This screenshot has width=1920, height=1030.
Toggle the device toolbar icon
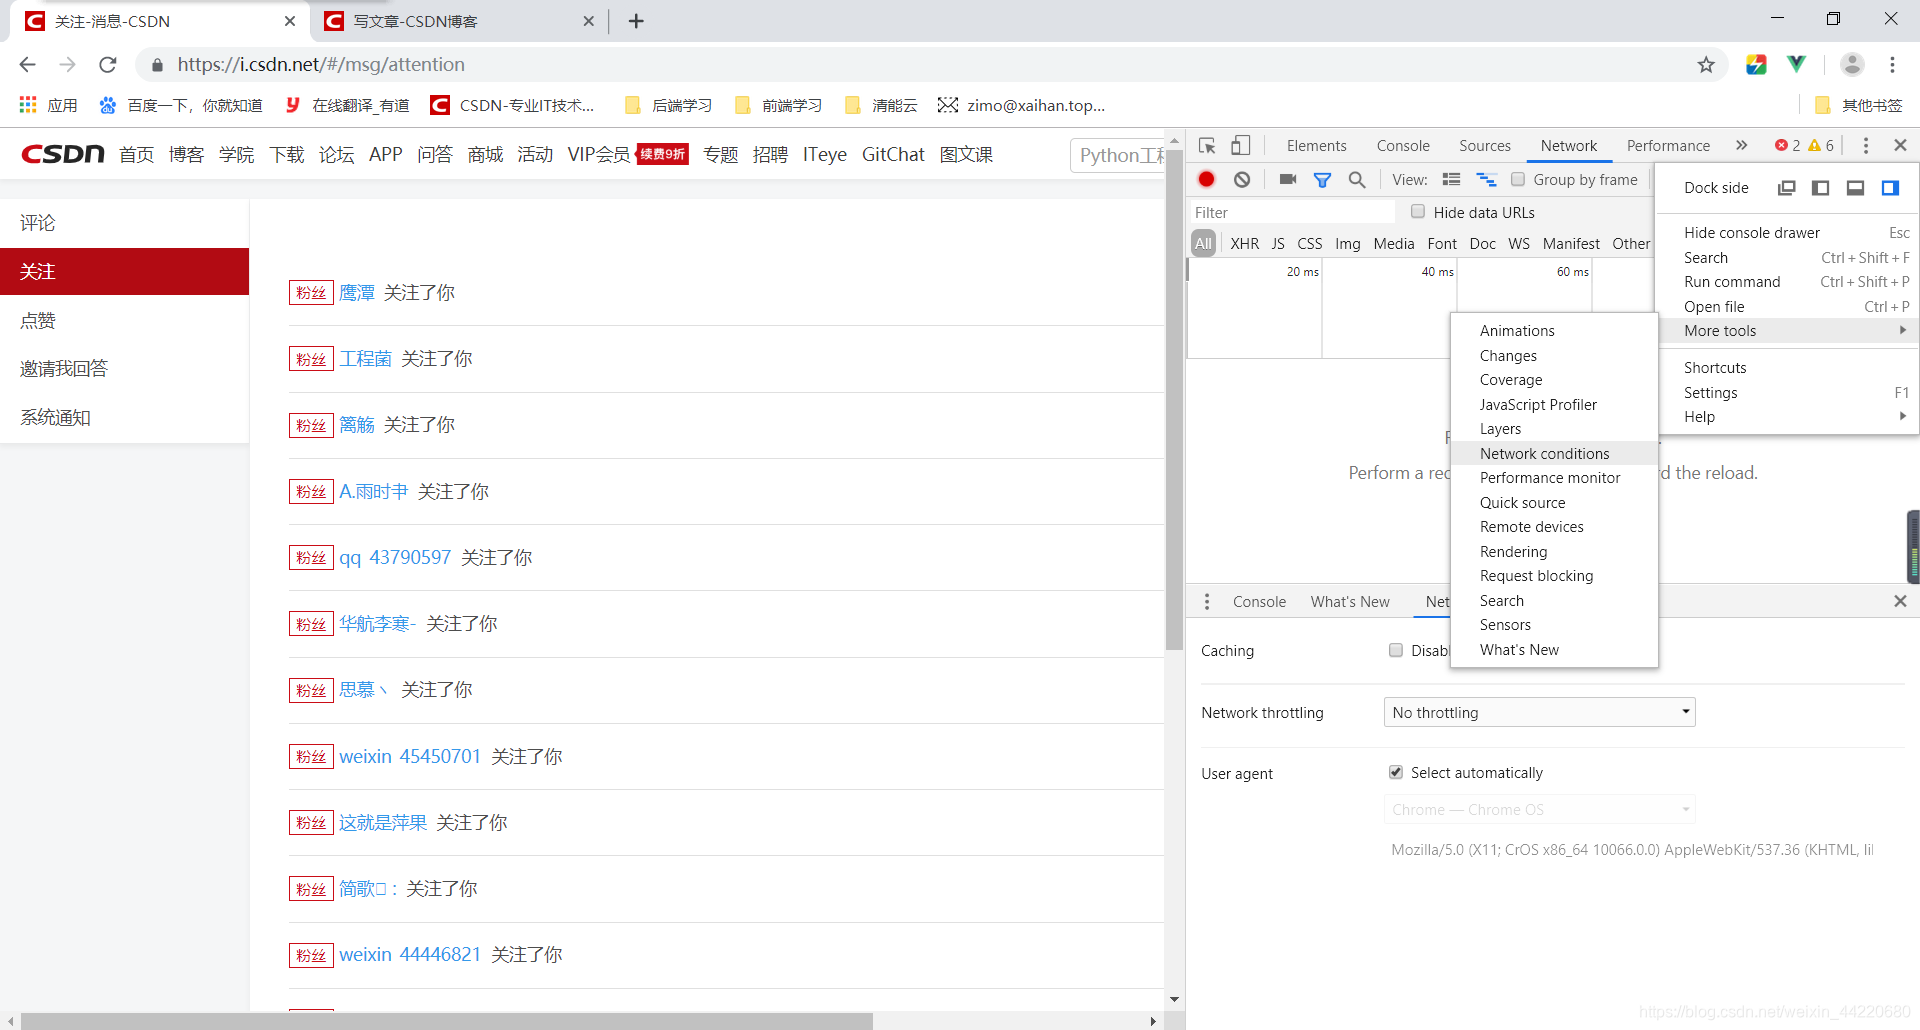1240,146
